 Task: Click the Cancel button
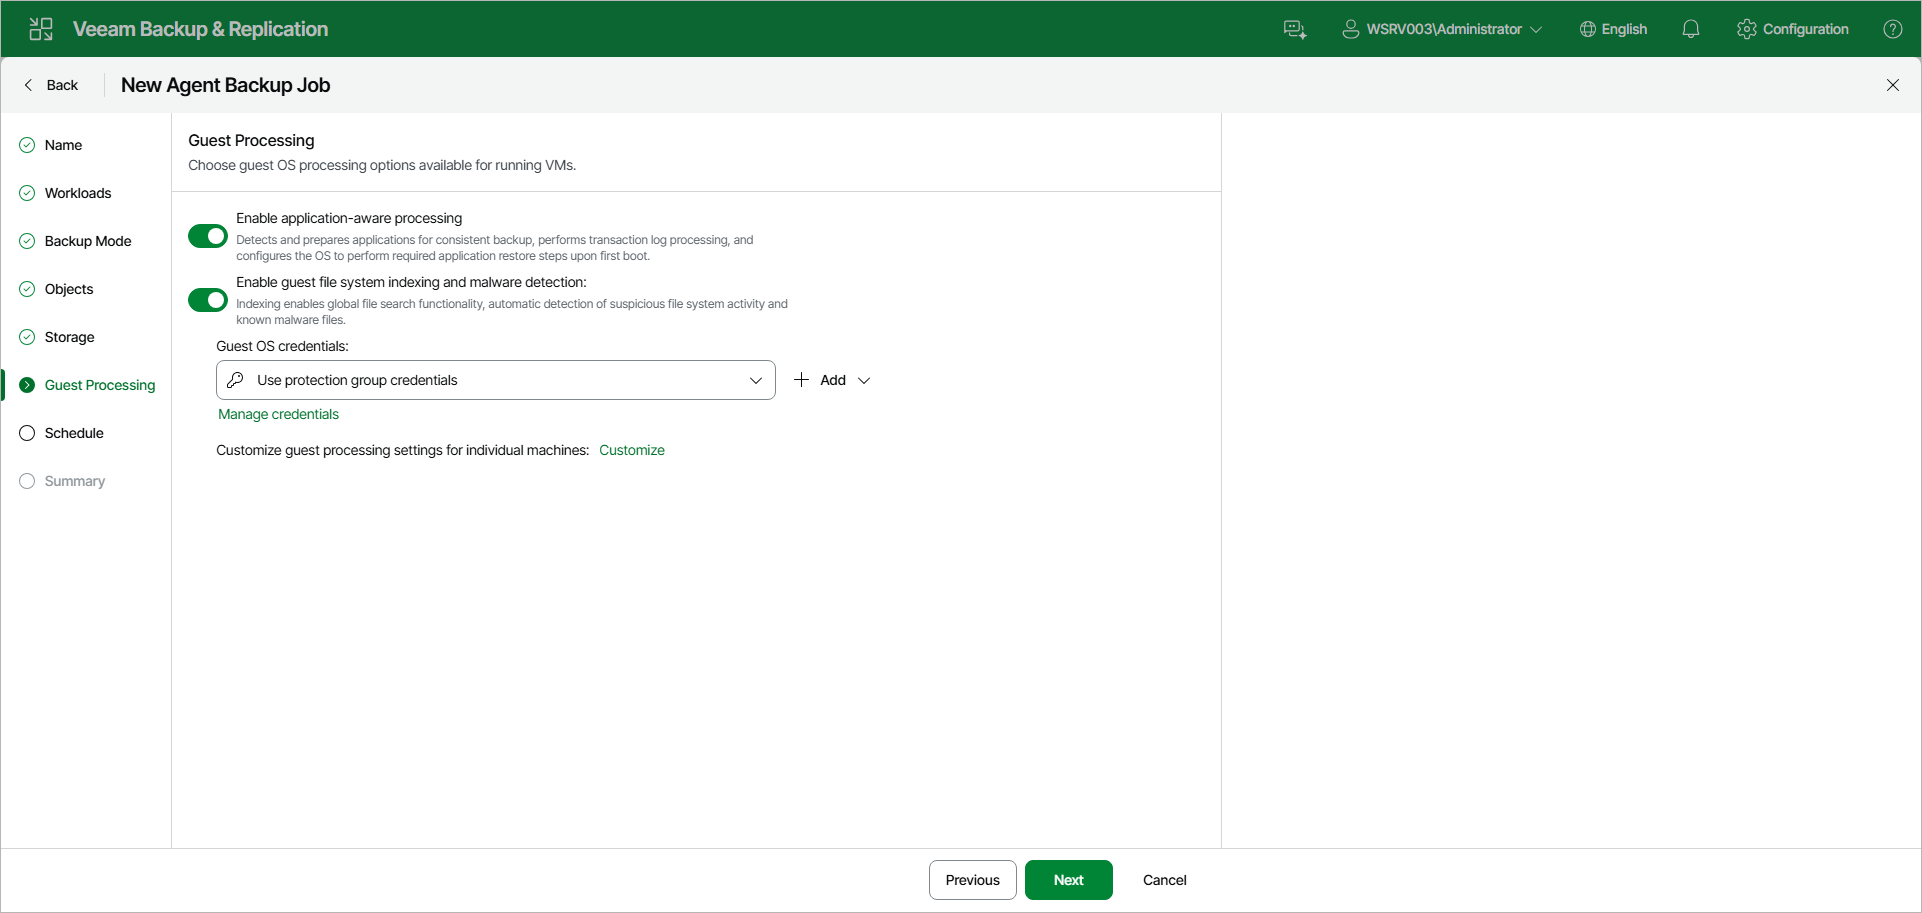coord(1165,880)
